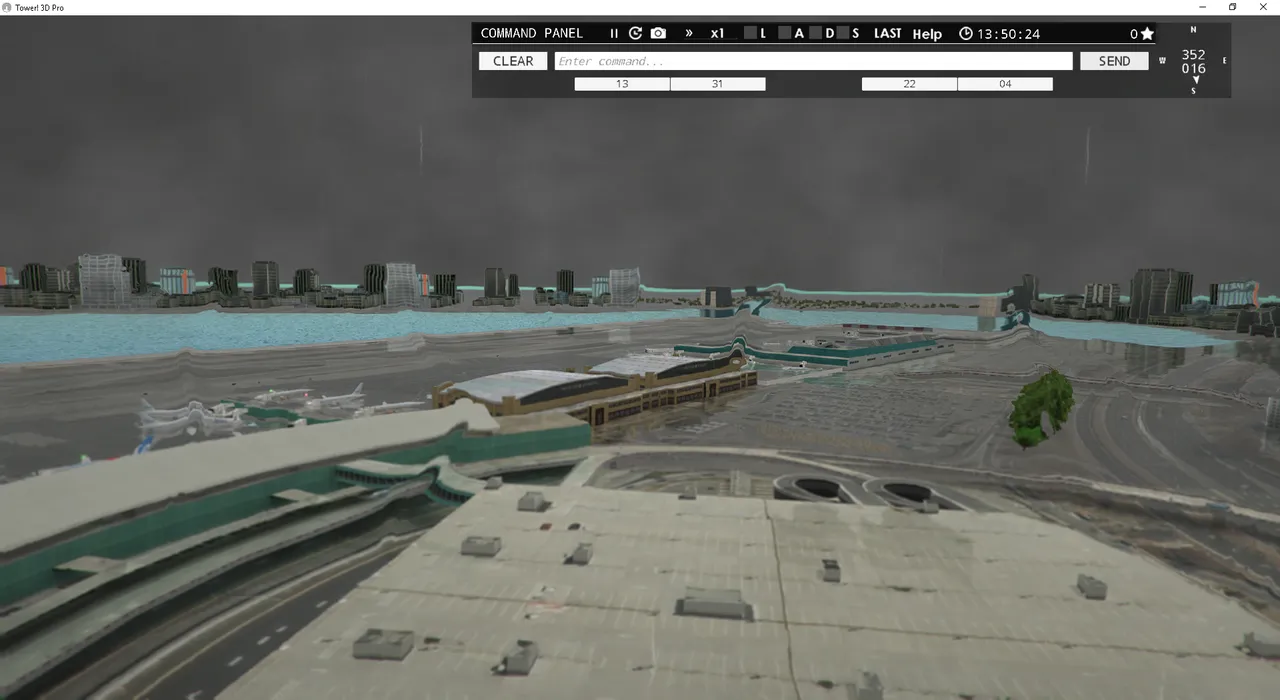The height and width of the screenshot is (700, 1280).
Task: Toggle the D checkbox
Action: 815,33
